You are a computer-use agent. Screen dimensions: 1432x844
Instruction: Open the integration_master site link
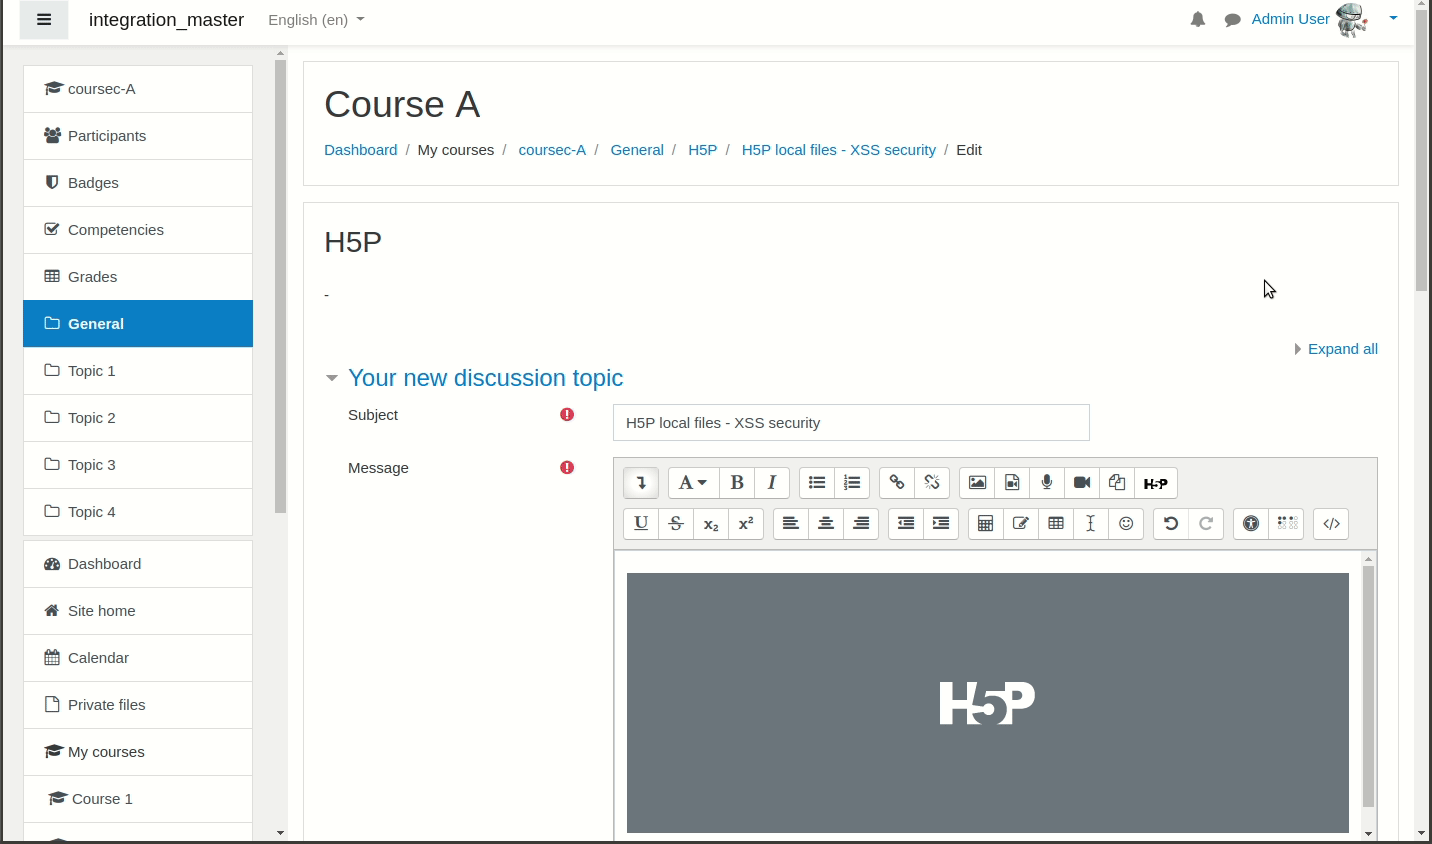(x=166, y=20)
